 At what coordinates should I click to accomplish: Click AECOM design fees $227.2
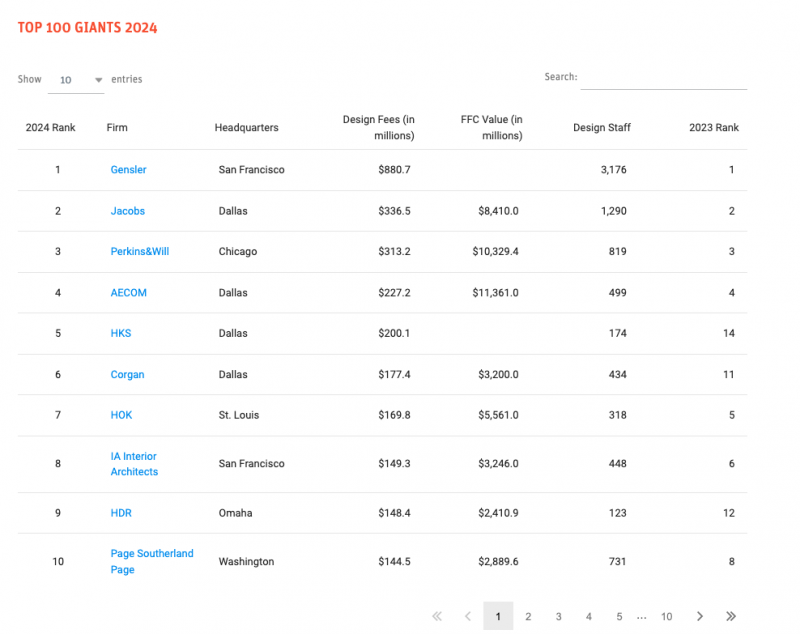pyautogui.click(x=394, y=293)
